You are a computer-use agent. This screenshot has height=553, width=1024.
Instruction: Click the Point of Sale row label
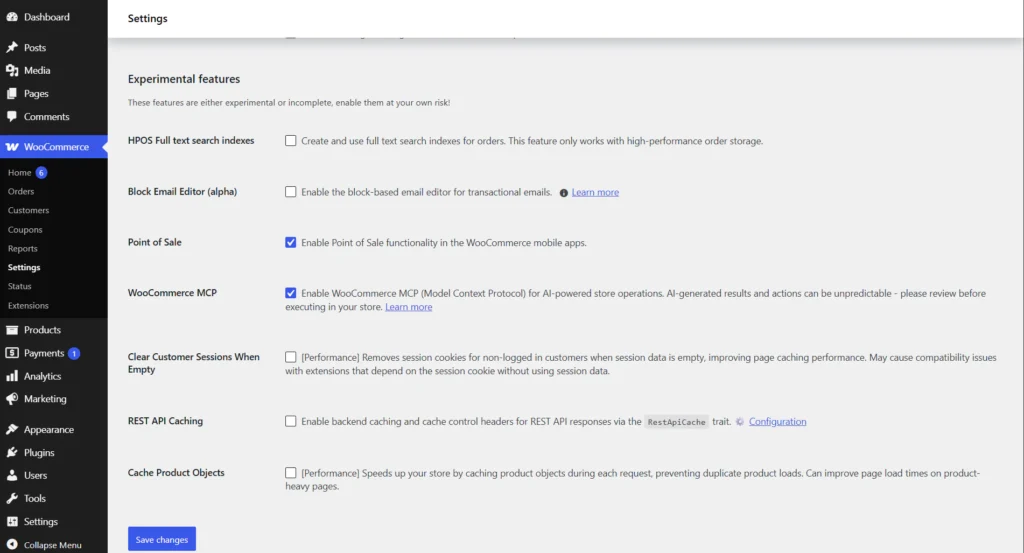pyautogui.click(x=155, y=242)
